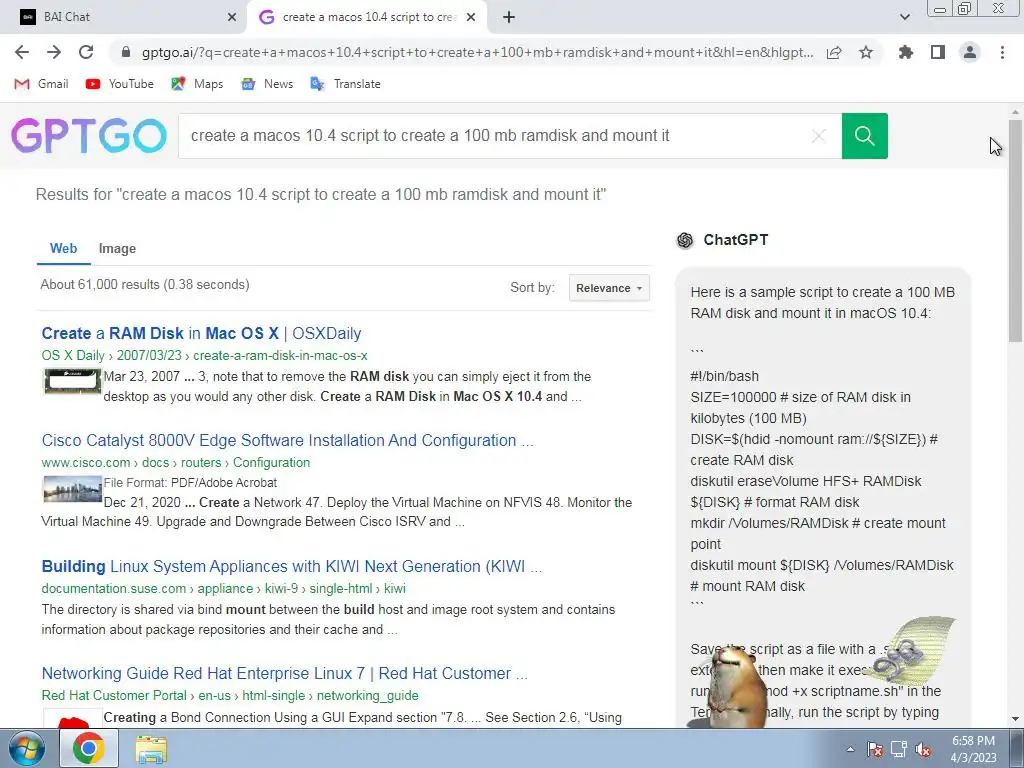Select the GPTGO search tab
The width and height of the screenshot is (1024, 768).
coord(366,18)
